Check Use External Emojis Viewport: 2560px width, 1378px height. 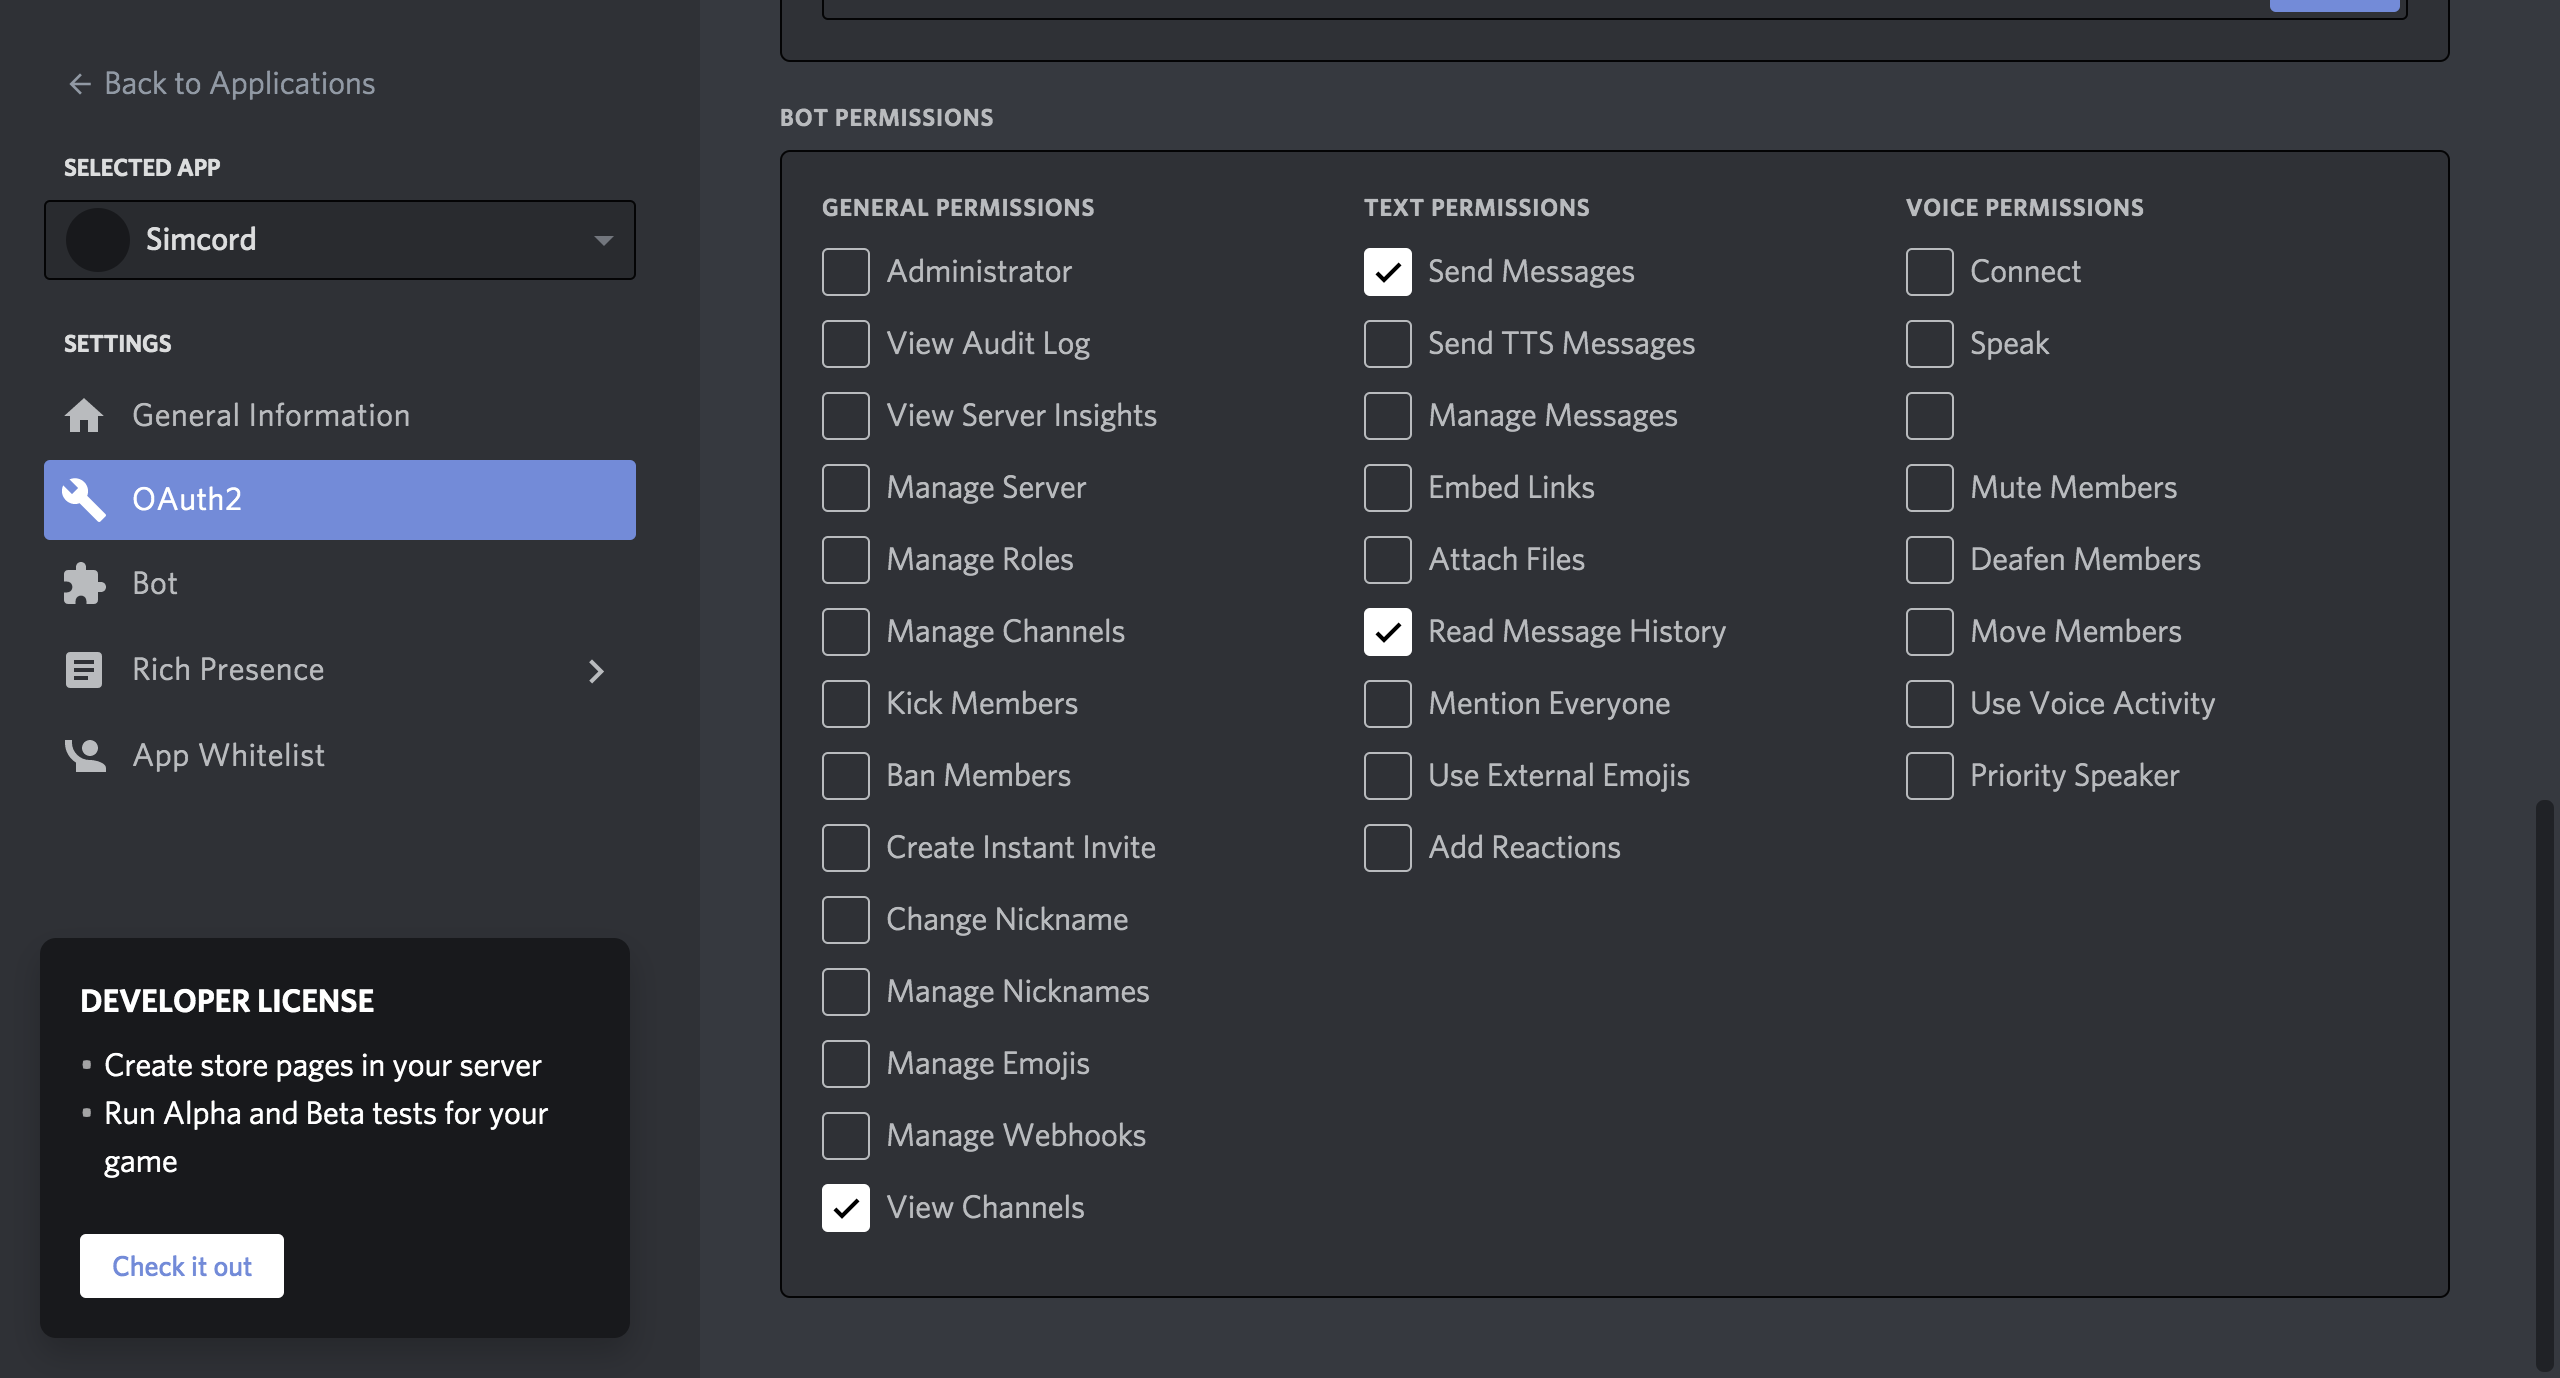tap(1388, 776)
